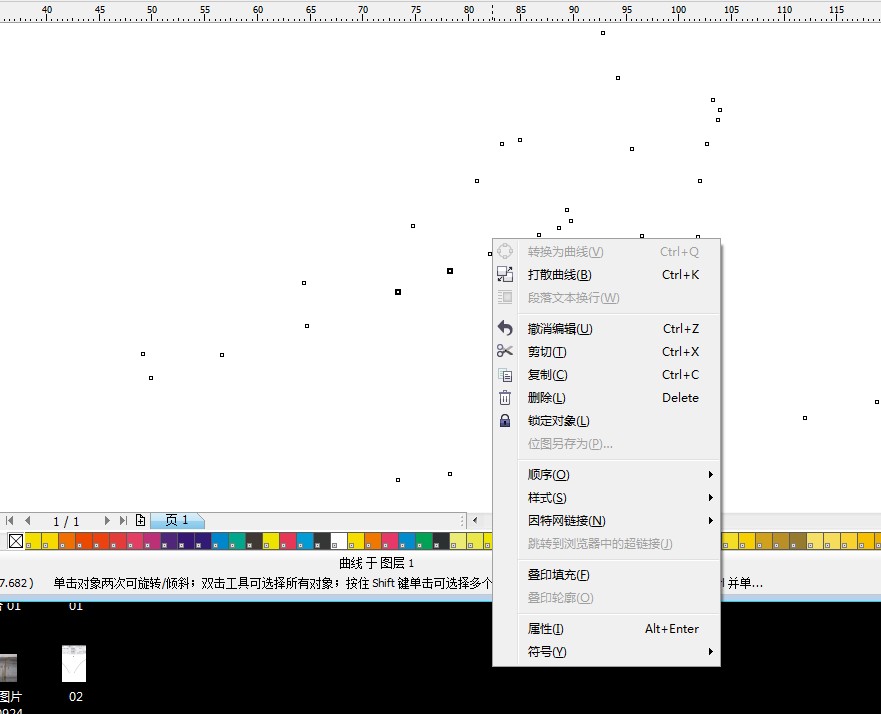Open the 02 file thumbnail below
The height and width of the screenshot is (714, 881).
coord(74,663)
